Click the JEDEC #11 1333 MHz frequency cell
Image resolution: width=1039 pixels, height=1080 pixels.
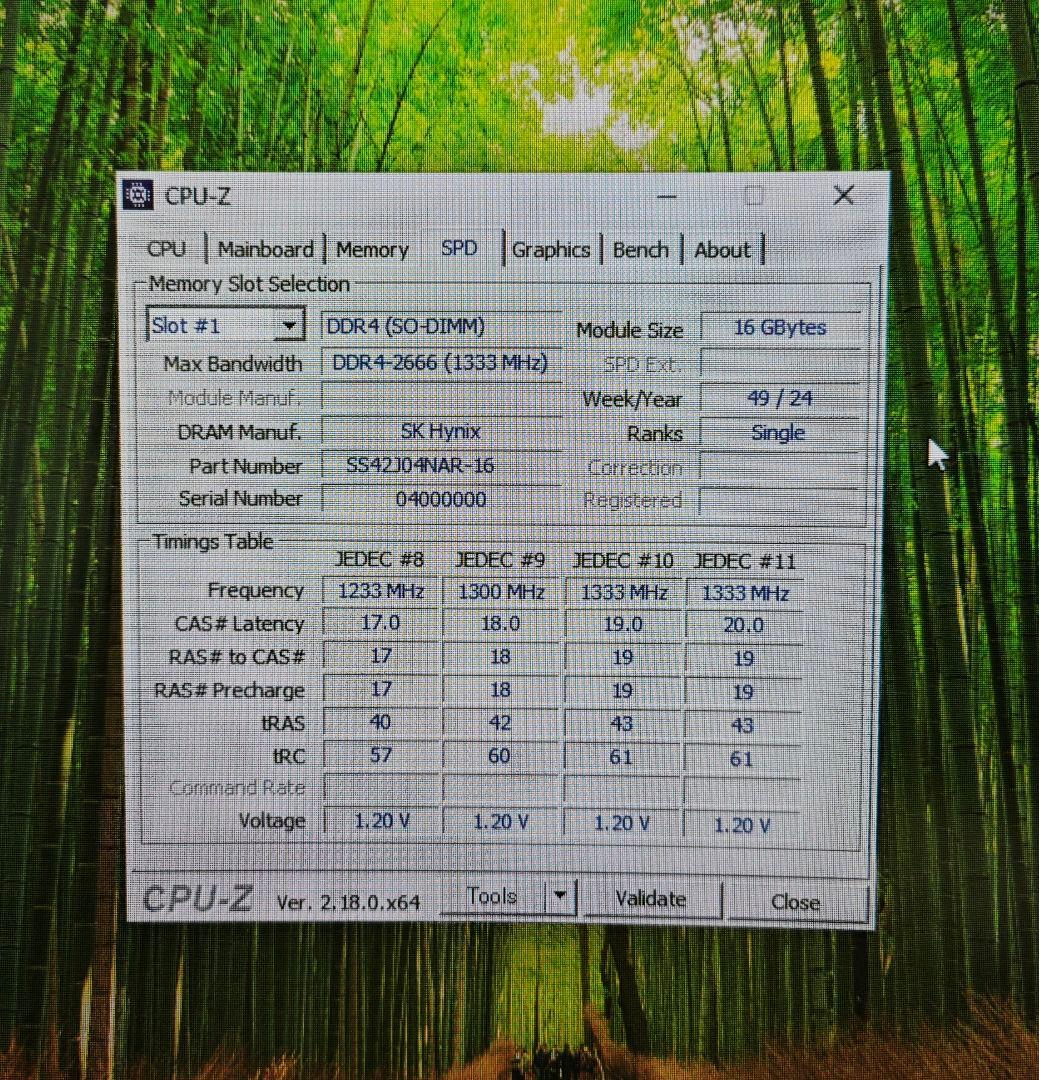tap(744, 594)
